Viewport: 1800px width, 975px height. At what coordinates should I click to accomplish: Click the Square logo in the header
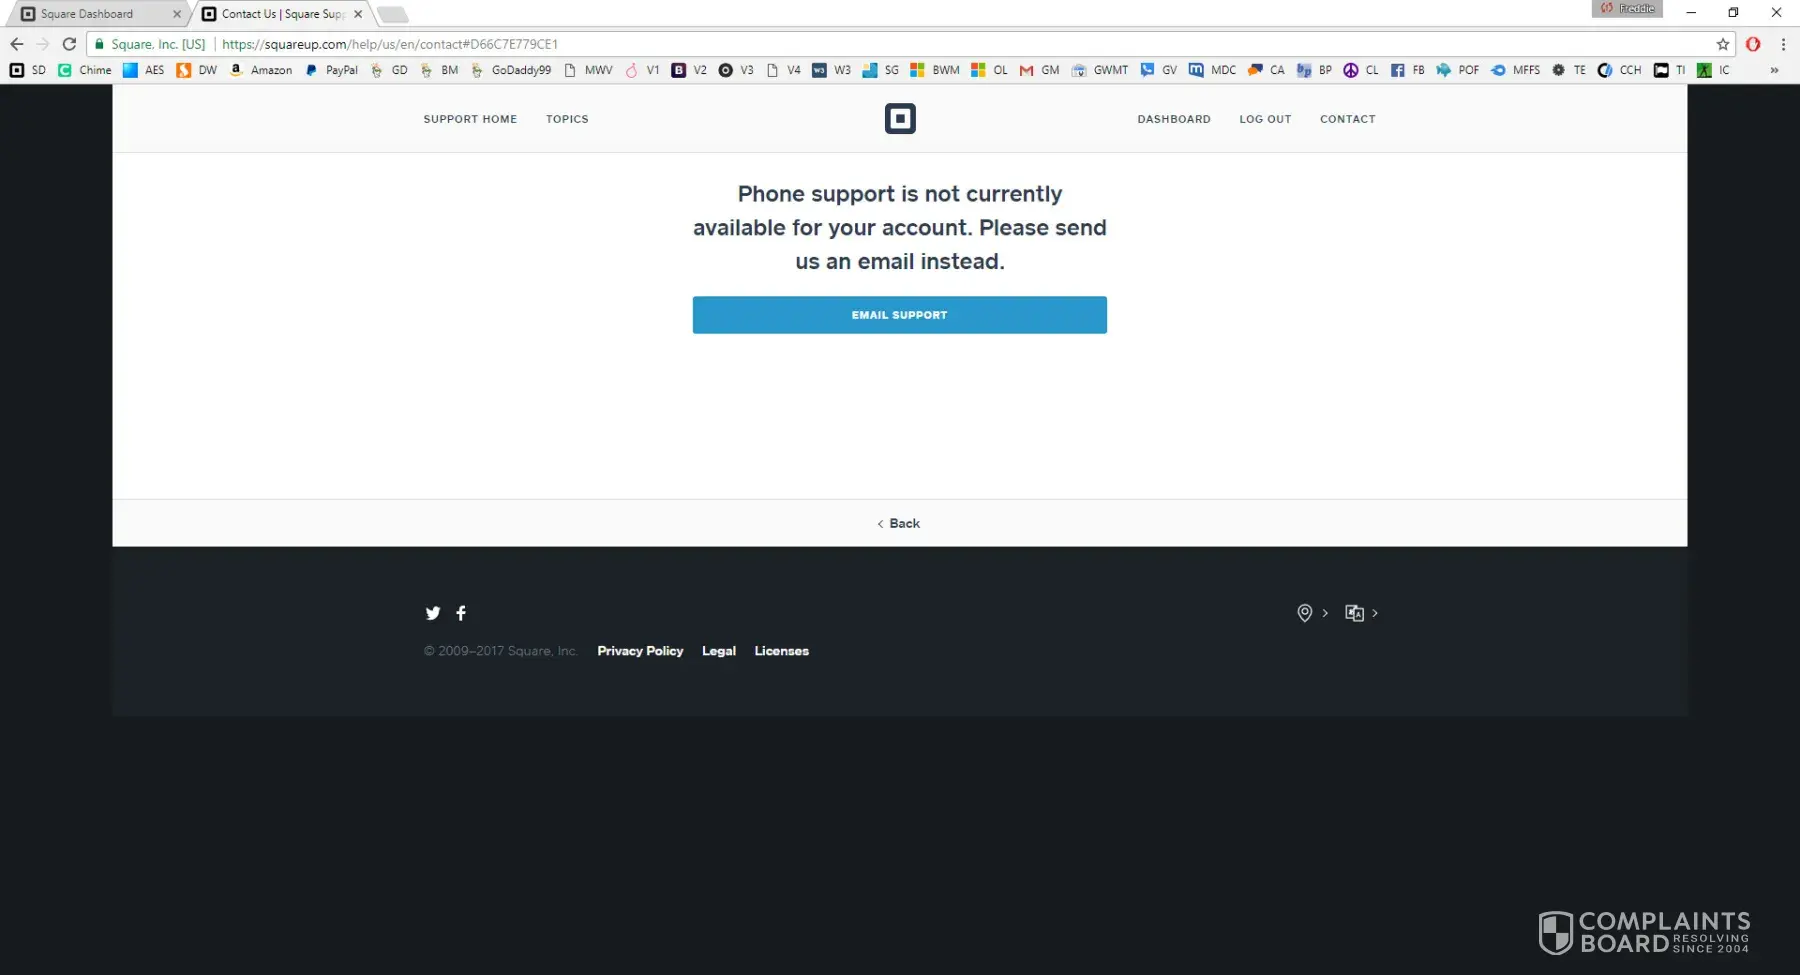point(900,119)
